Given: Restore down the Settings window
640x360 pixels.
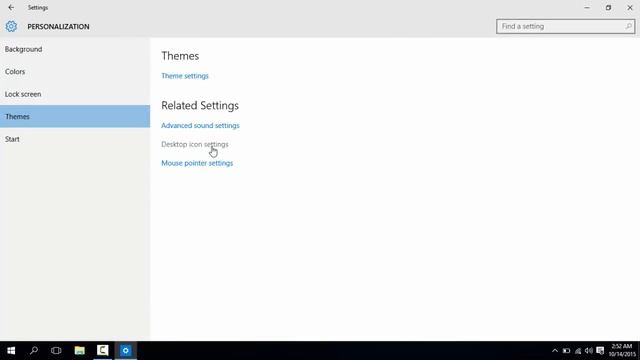Looking at the screenshot, I should coord(608,7).
